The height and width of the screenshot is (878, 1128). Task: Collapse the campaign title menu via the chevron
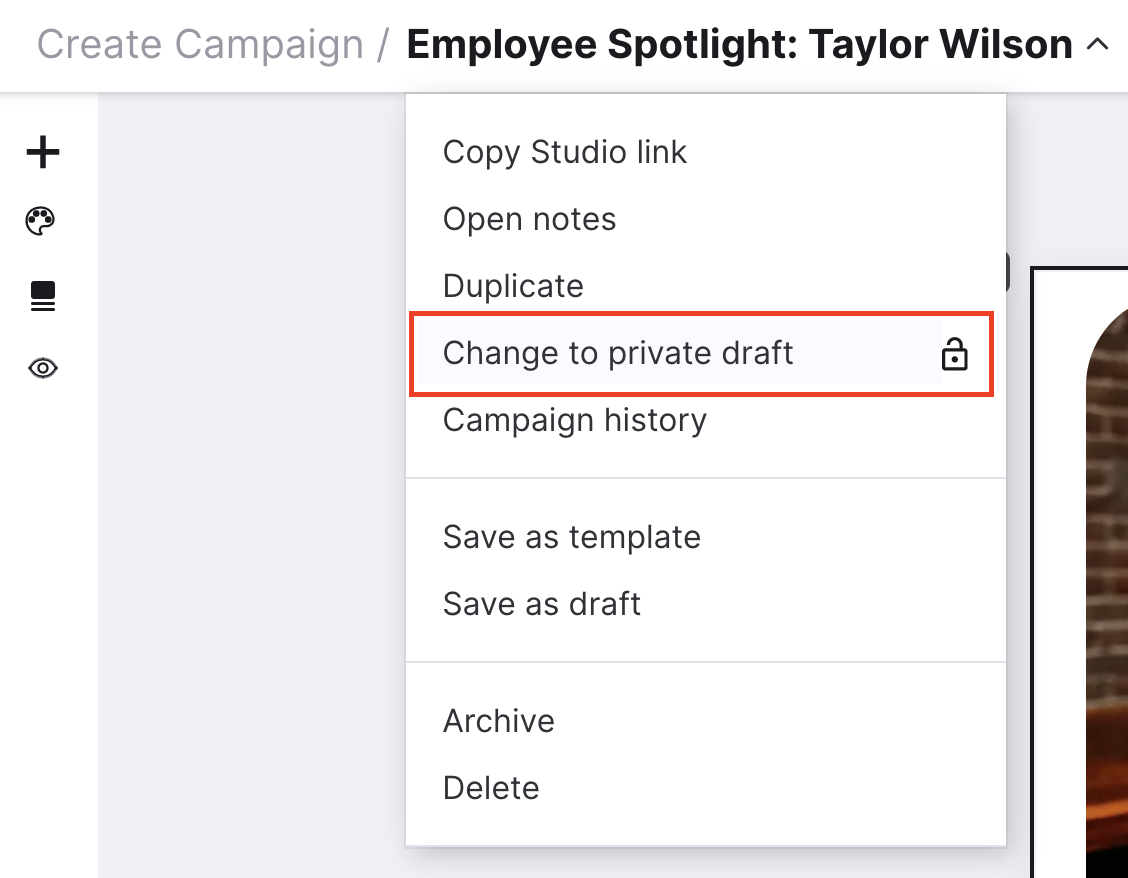click(1098, 44)
